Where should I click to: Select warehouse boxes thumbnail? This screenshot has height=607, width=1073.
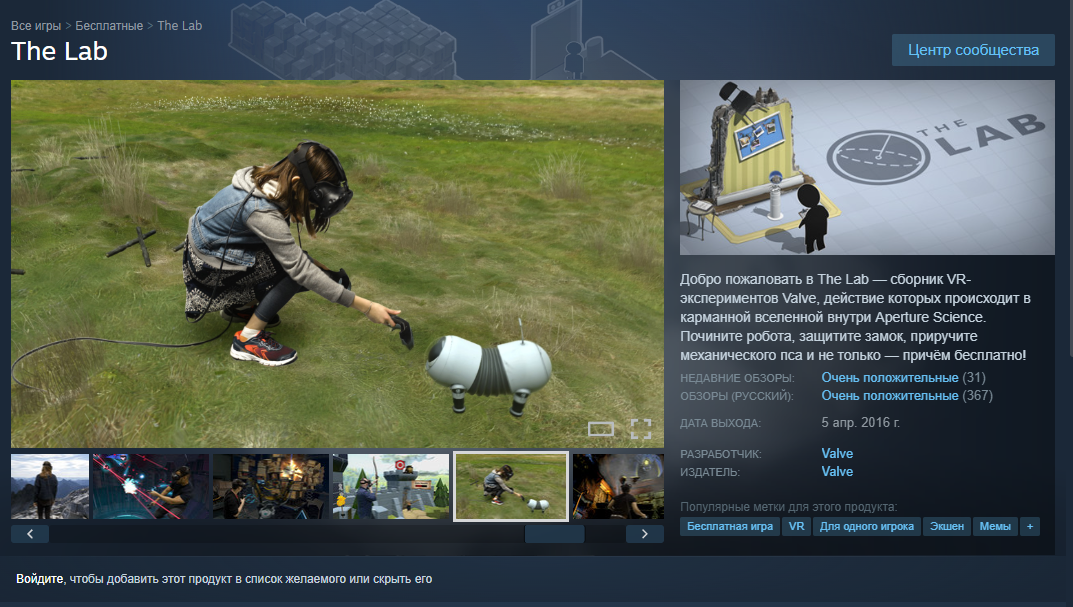pyautogui.click(x=271, y=487)
